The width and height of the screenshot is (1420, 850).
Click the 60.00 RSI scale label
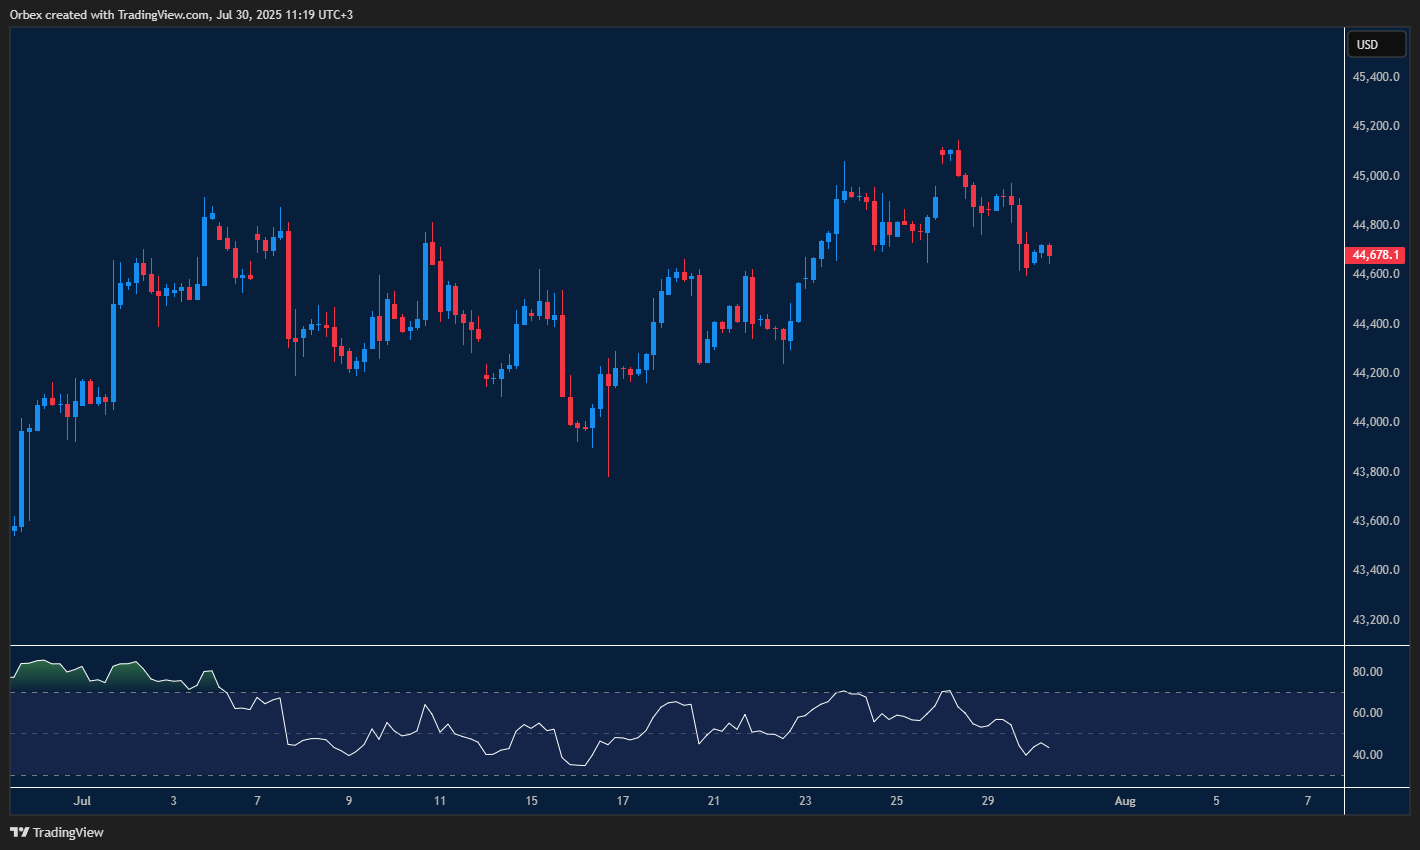(x=1367, y=713)
